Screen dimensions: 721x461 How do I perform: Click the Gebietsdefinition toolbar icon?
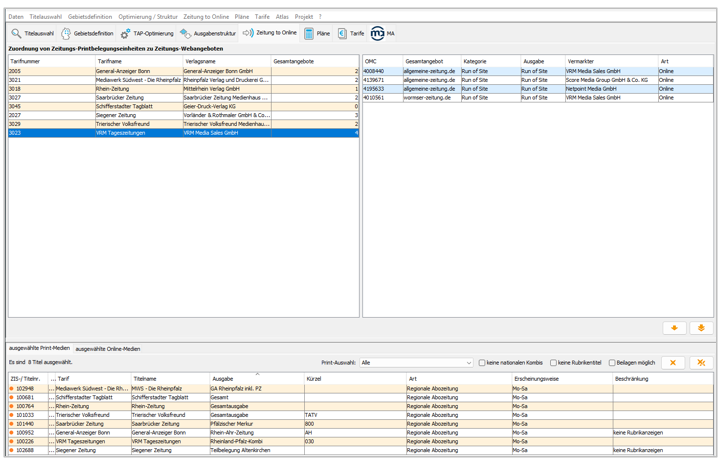coord(67,34)
